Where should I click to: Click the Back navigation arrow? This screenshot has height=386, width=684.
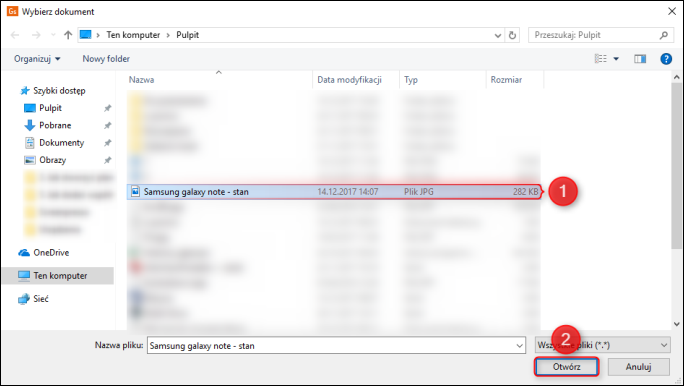(x=15, y=35)
